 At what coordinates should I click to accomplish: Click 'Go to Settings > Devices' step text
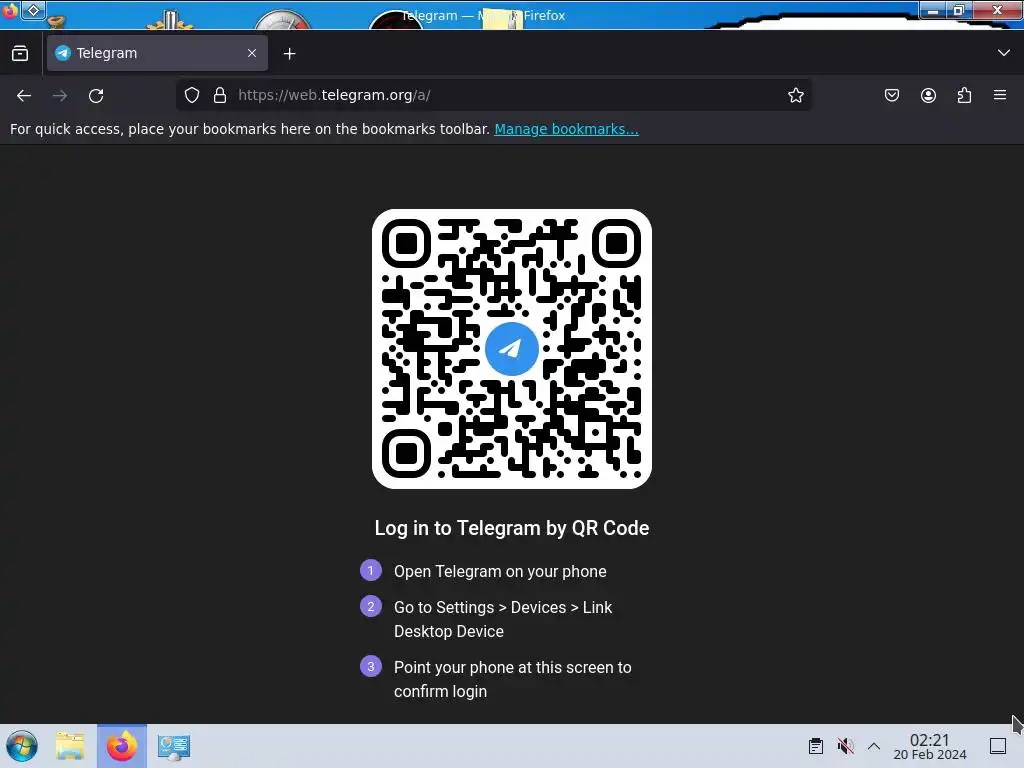coord(503,619)
